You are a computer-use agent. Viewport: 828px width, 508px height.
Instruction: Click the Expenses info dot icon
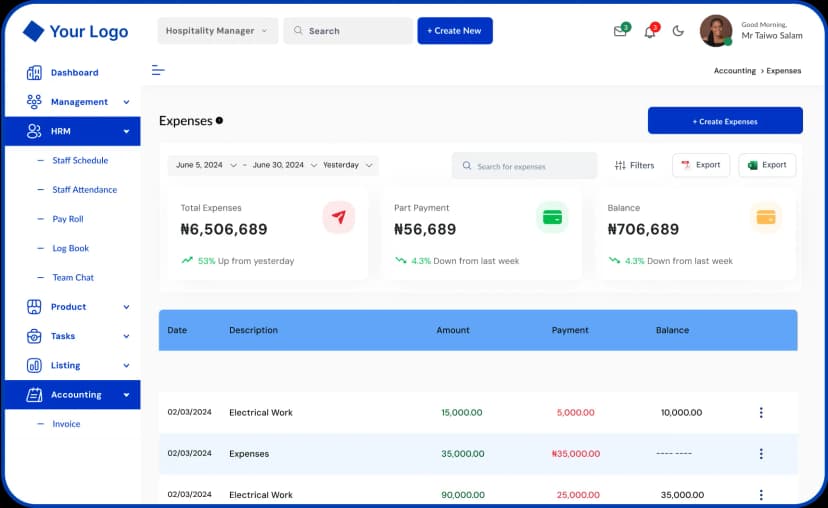pos(219,120)
